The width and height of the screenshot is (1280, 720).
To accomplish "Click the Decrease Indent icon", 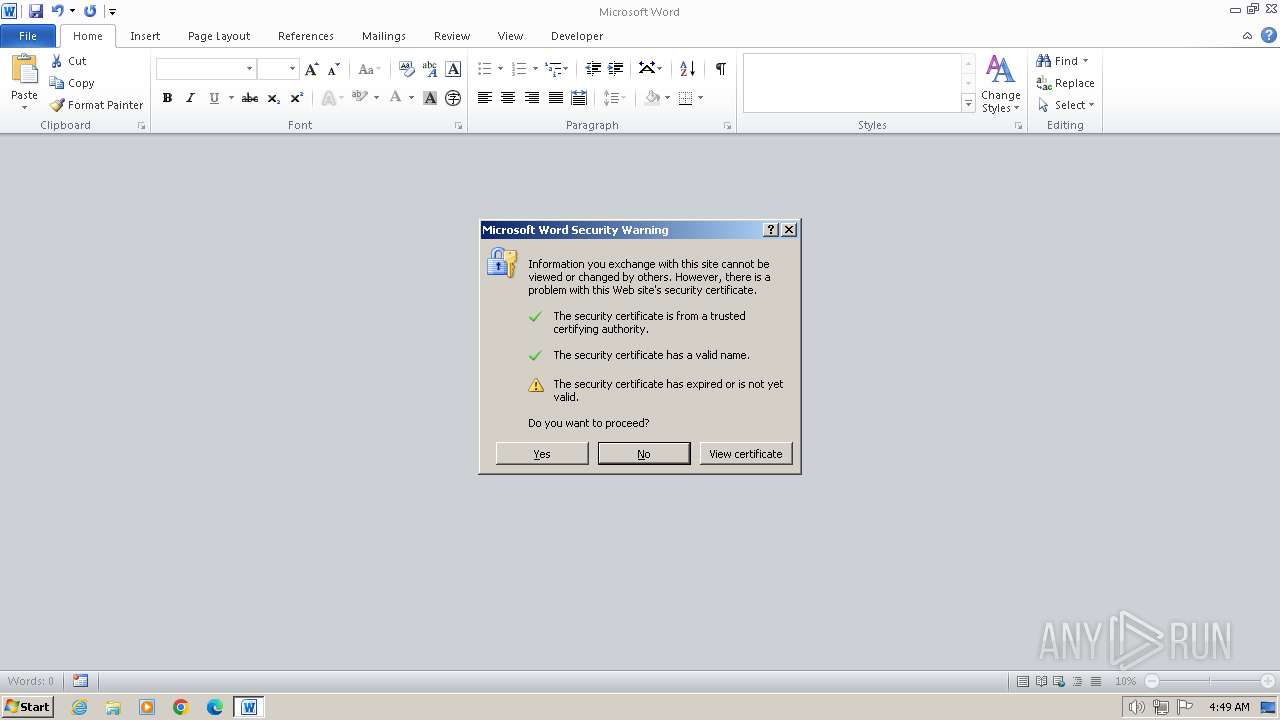I will pyautogui.click(x=593, y=69).
